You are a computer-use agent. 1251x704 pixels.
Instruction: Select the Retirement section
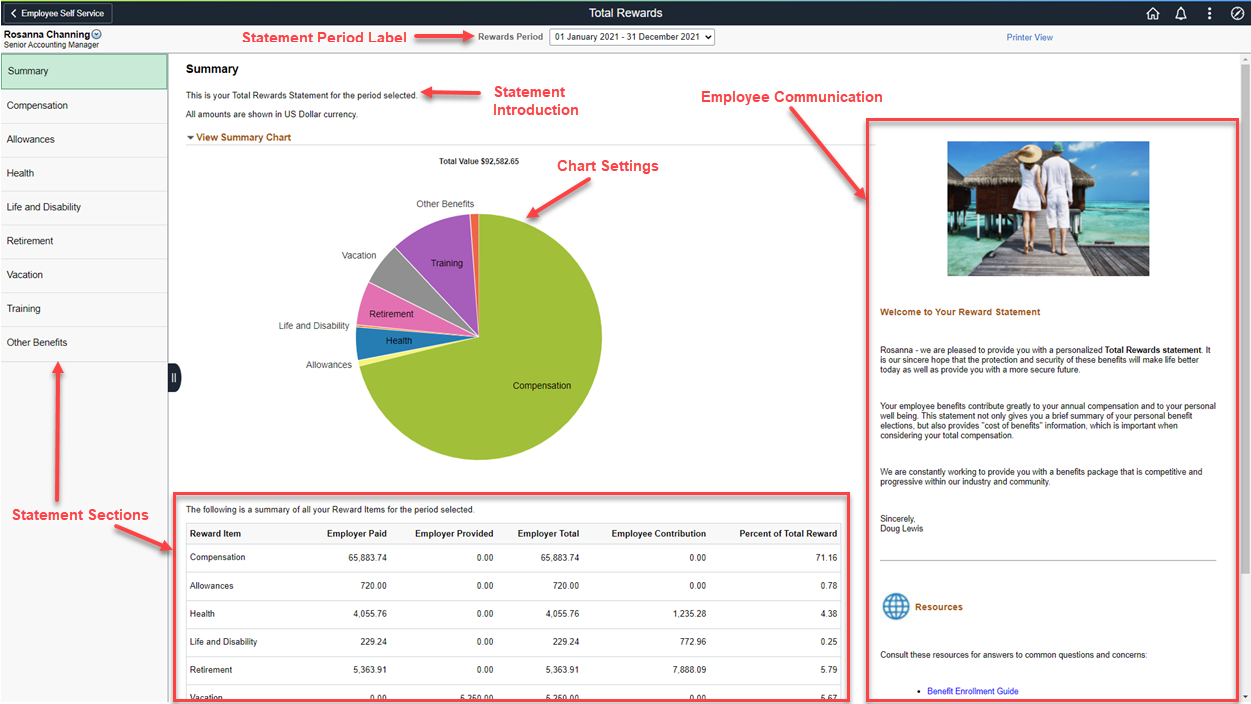[84, 241]
